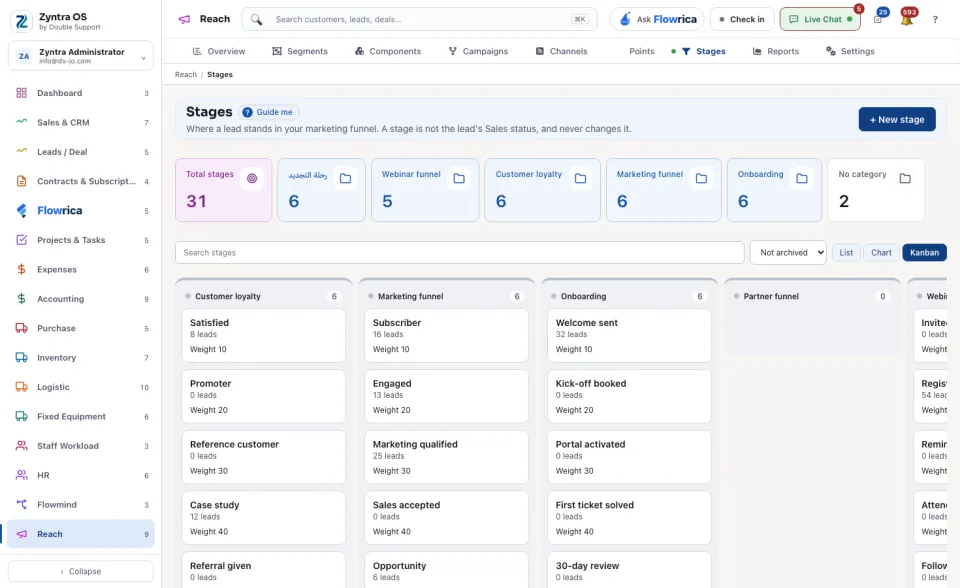Open Contracts & Subscriptions document icon
Image resolution: width=960 pixels, height=588 pixels.
coord(21,181)
